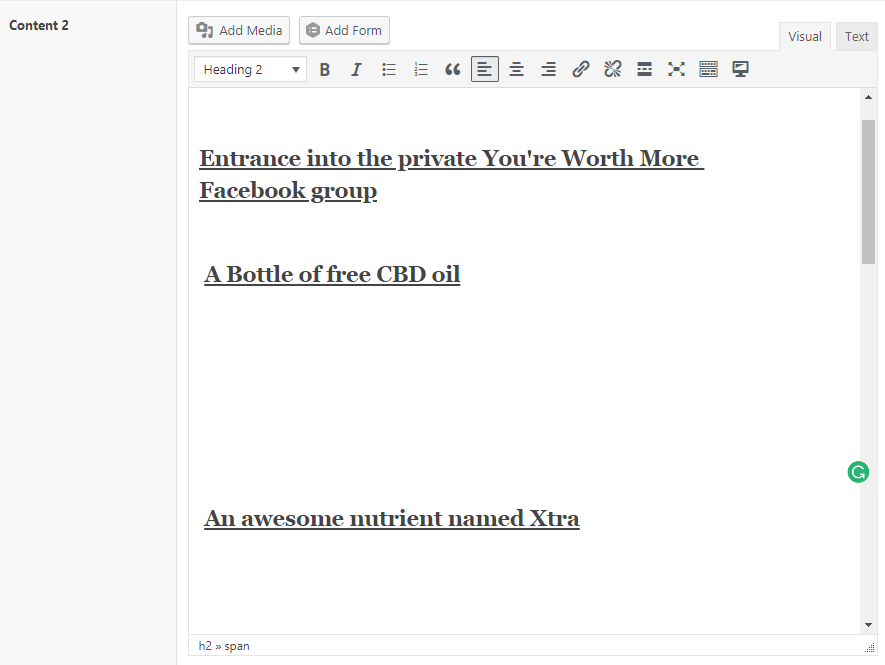Enter distraction-free fullscreen mode
The image size is (885, 665).
coord(676,69)
